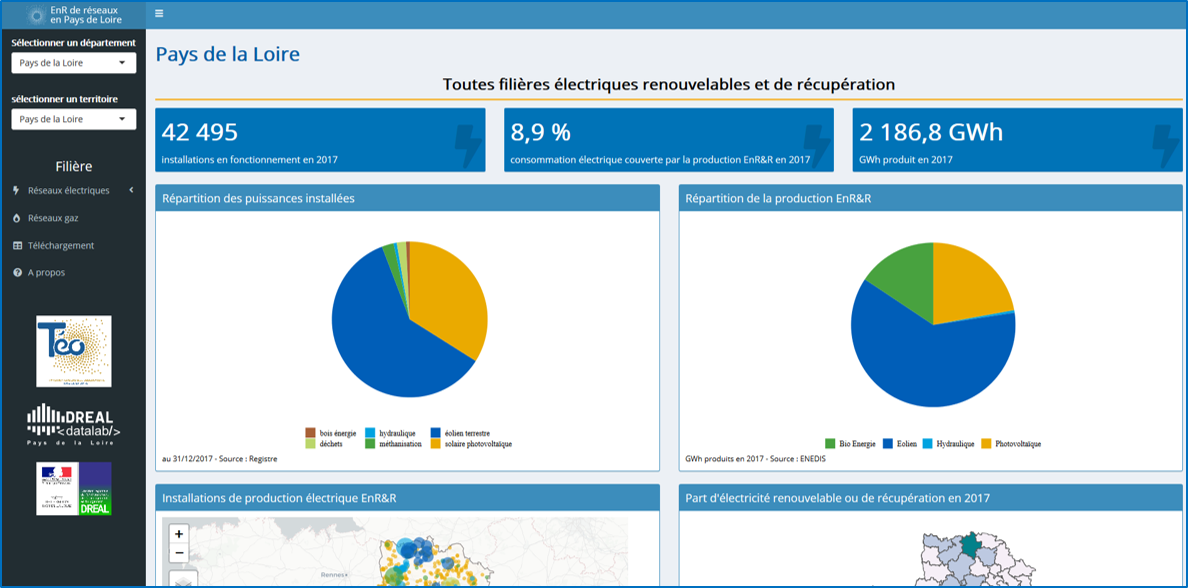Screen dimensions: 1188x588
Task: Toggle the sidebar with the hamburger icon
Action: pyautogui.click(x=159, y=14)
